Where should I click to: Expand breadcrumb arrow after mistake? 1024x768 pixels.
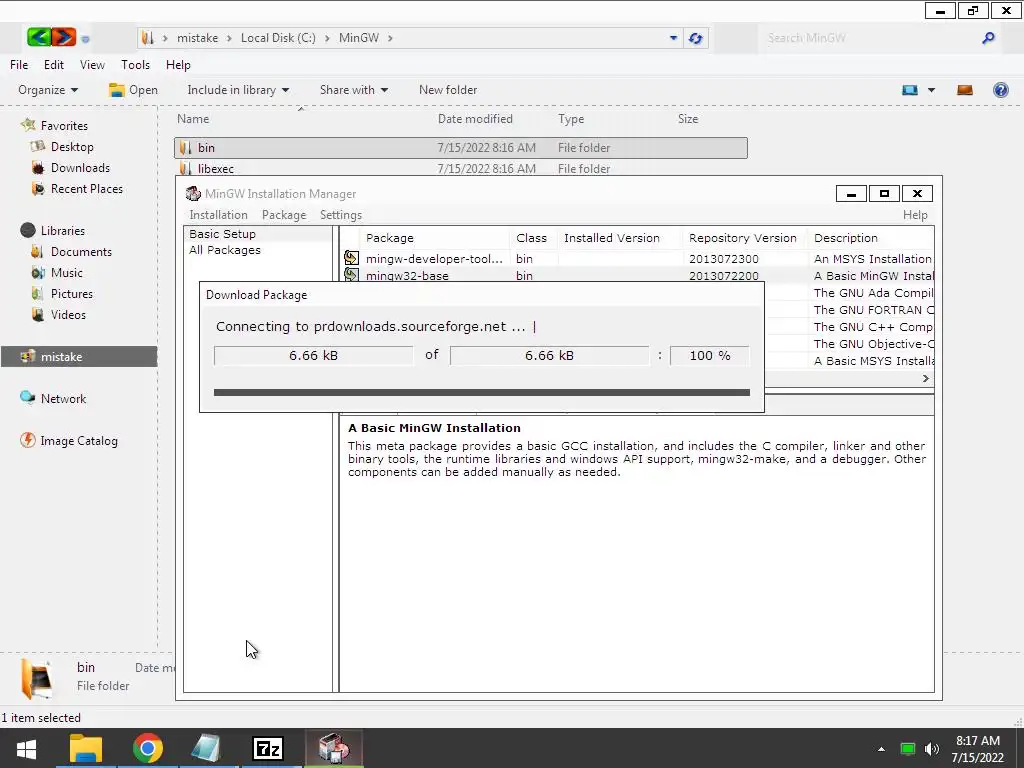point(229,38)
